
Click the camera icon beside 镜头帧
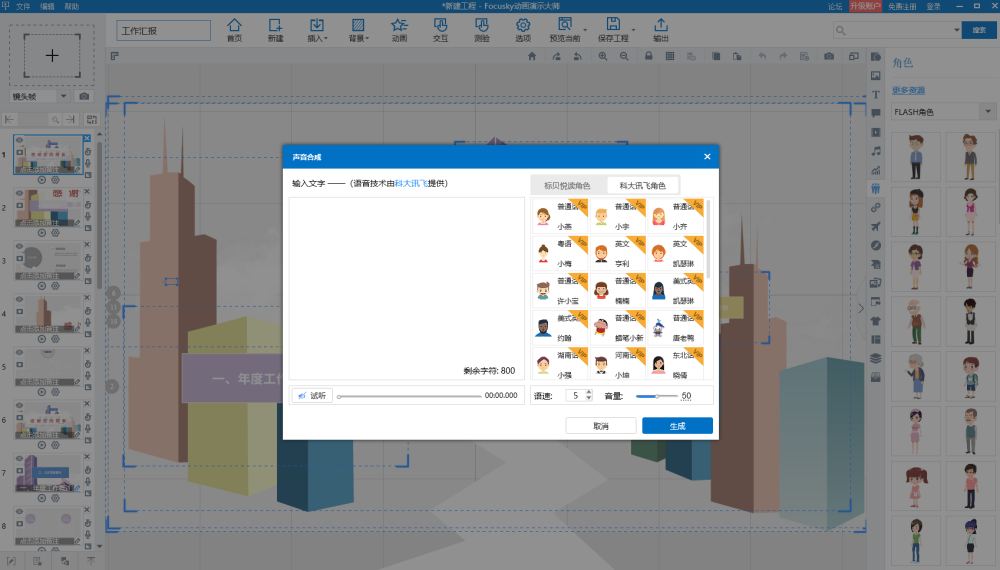[x=84, y=96]
